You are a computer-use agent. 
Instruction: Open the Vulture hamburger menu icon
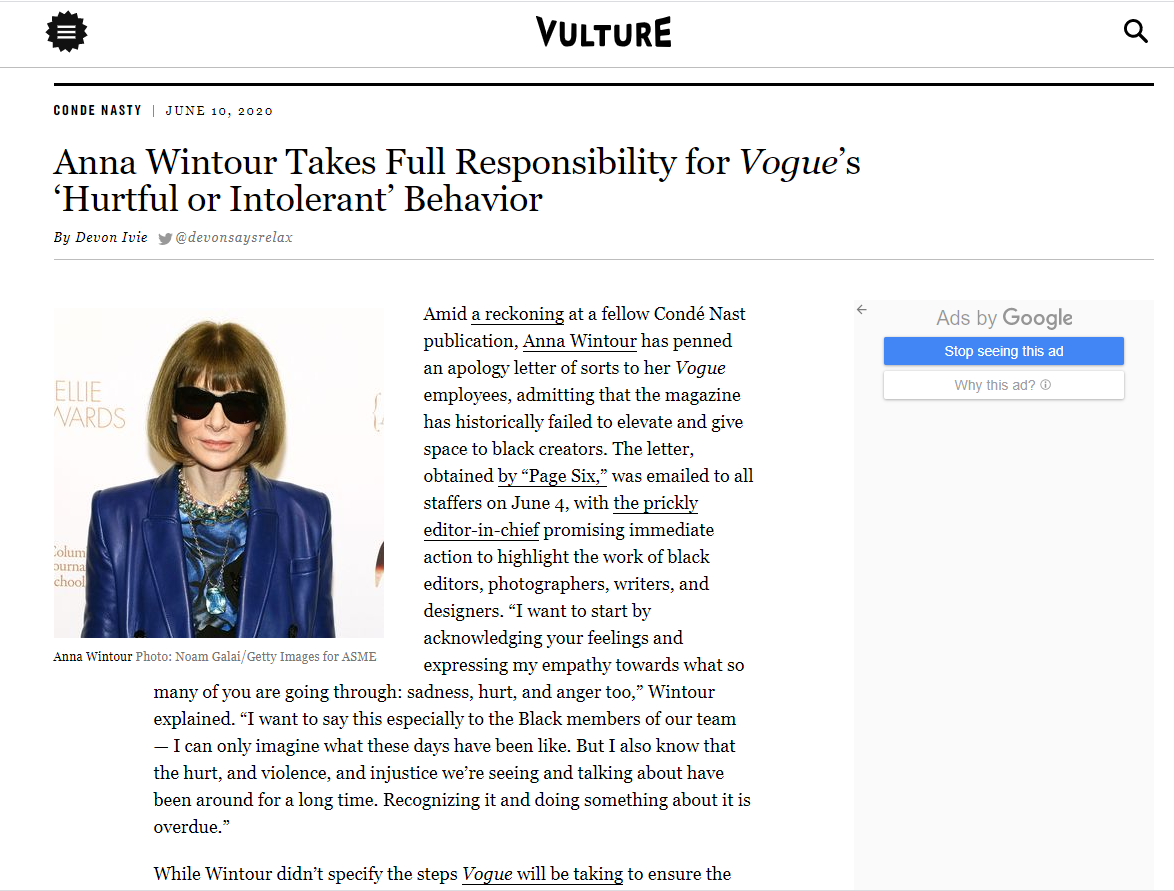[67, 32]
